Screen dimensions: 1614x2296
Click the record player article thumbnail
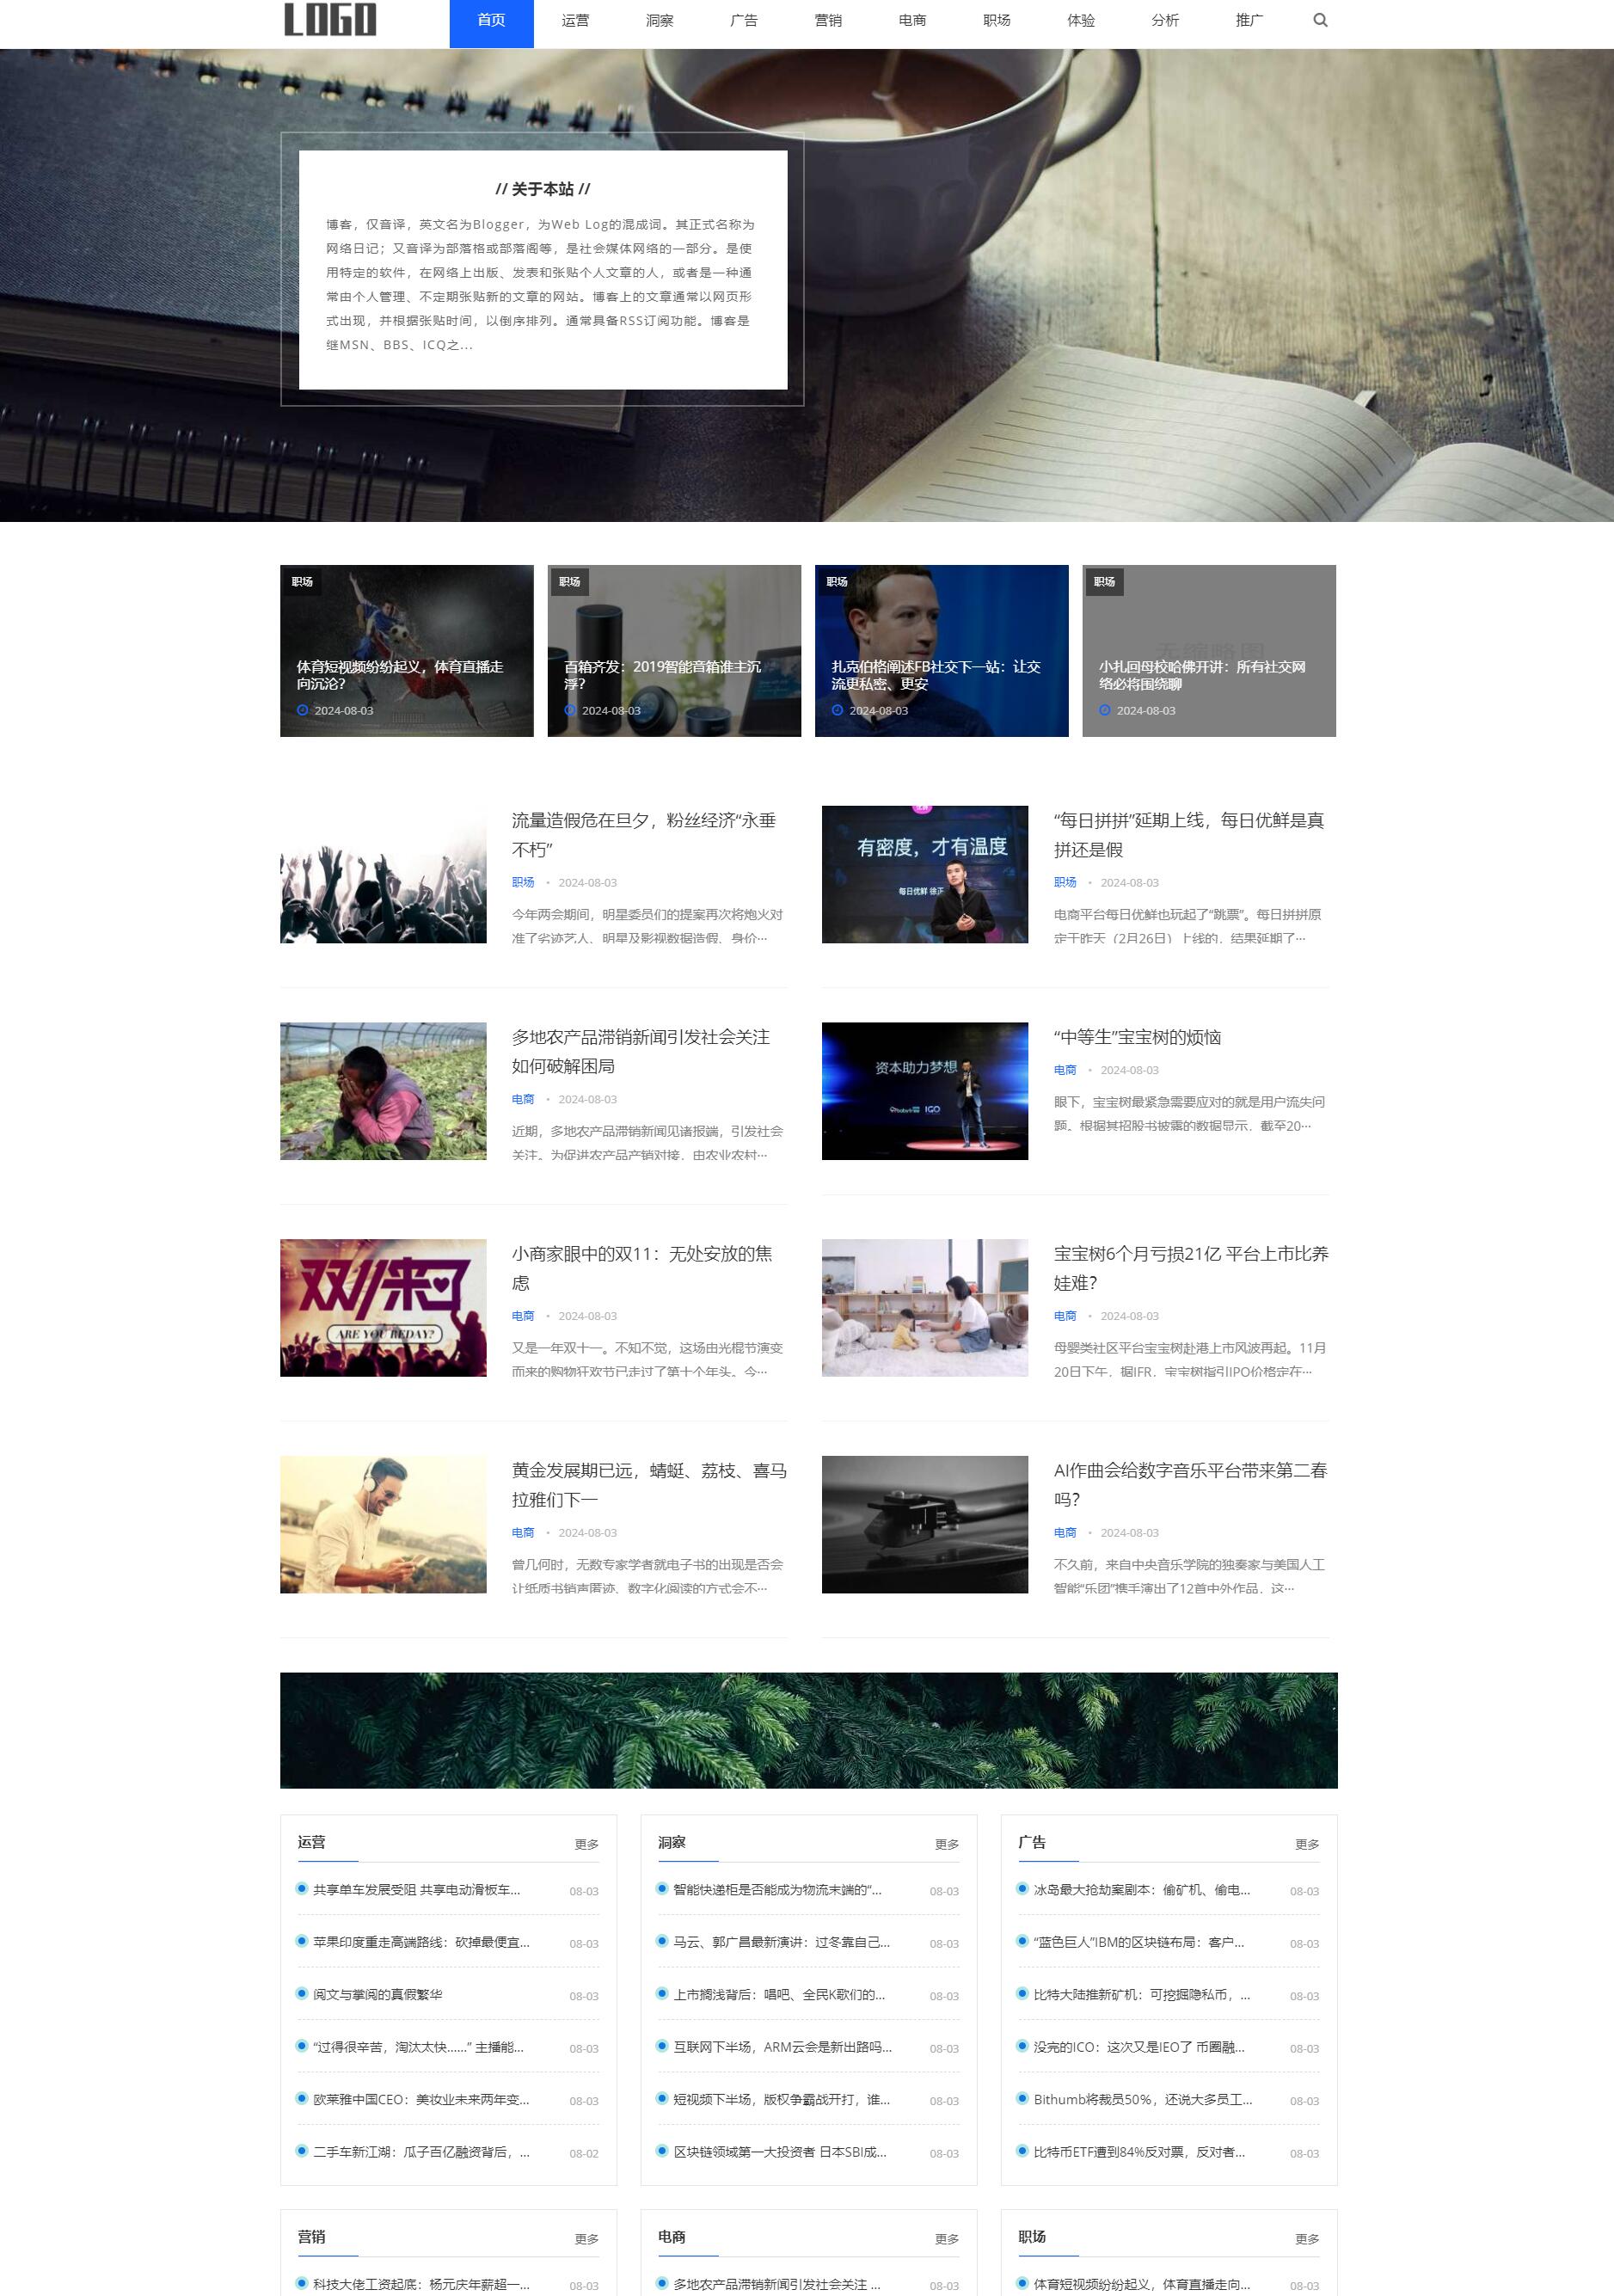[x=924, y=1524]
